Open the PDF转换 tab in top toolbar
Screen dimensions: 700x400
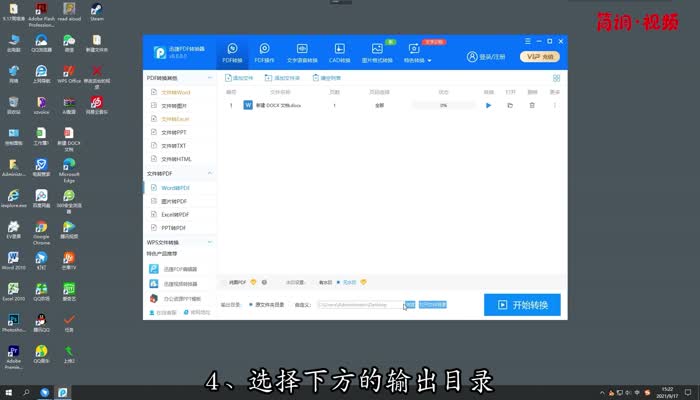click(x=232, y=53)
